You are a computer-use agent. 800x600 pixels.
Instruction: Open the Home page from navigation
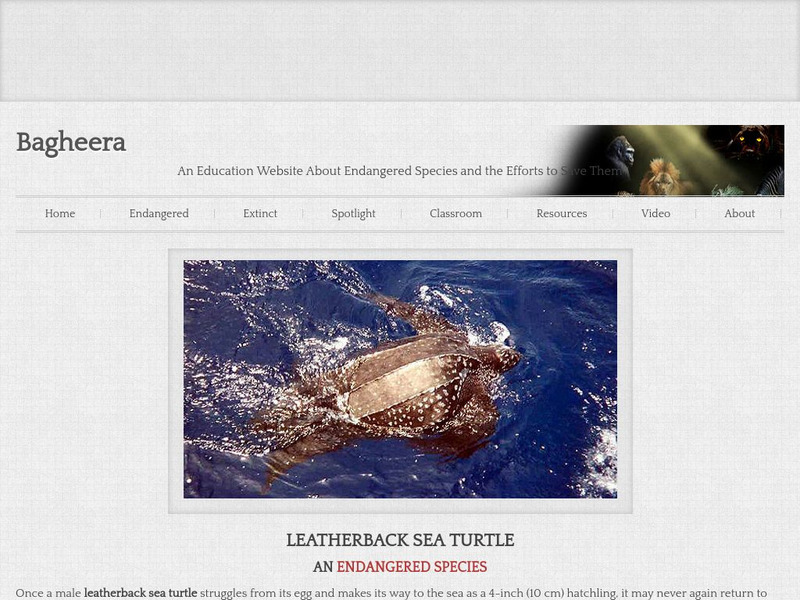coord(60,213)
